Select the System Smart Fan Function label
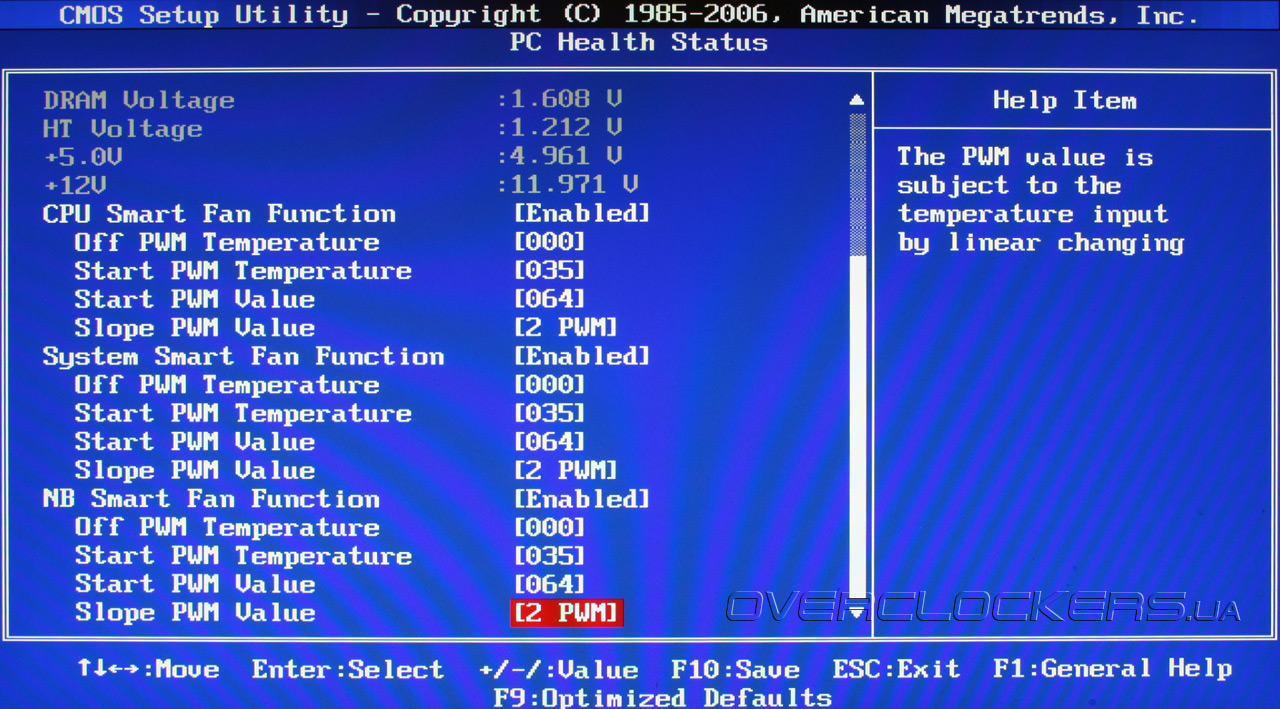The image size is (1280, 709). (243, 356)
